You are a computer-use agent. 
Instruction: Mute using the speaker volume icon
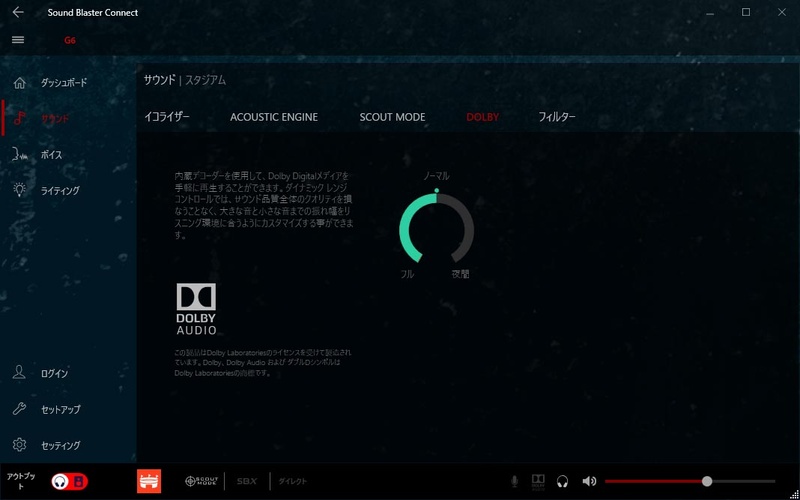[589, 481]
